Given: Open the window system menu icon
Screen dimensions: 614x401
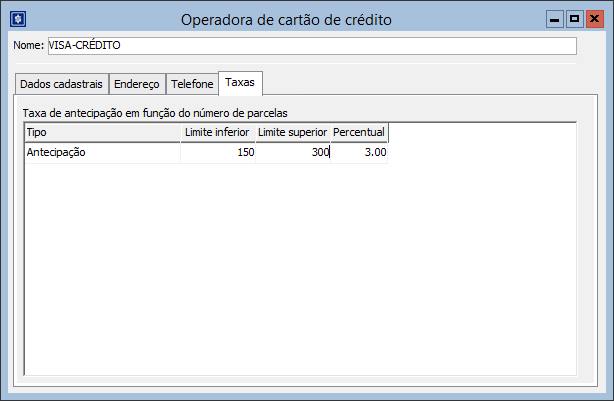Looking at the screenshot, I should click(x=17, y=19).
